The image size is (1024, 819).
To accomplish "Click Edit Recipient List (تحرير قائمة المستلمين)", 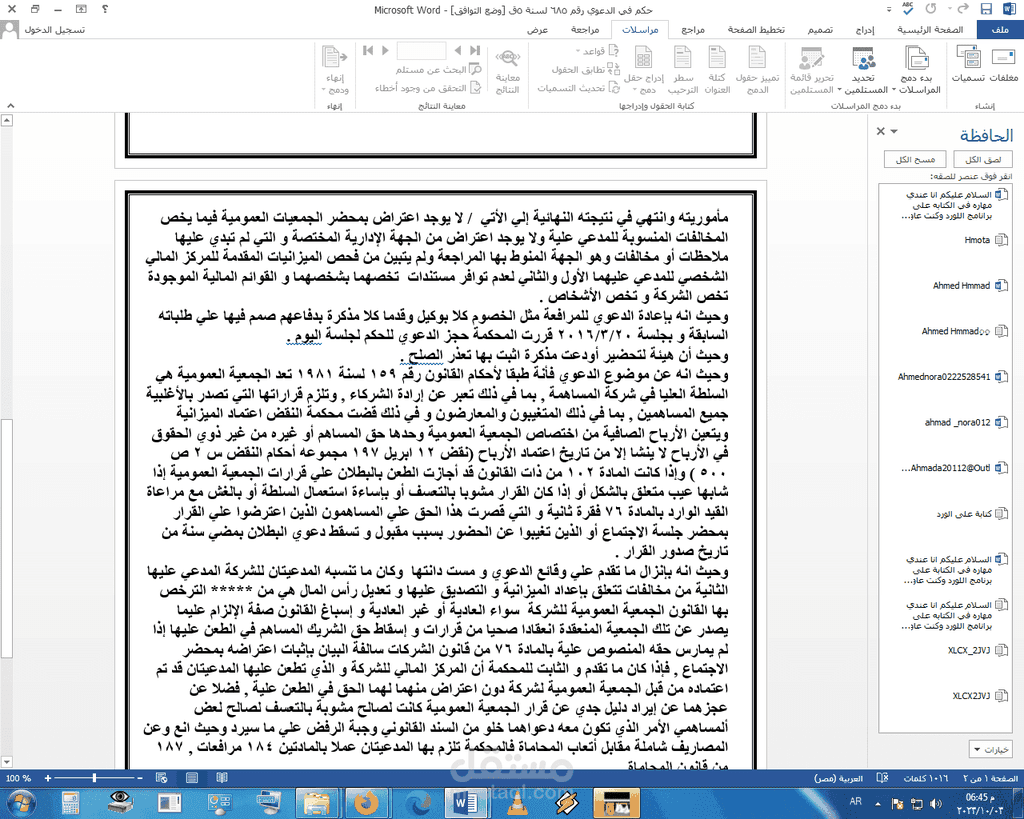I will [812, 69].
